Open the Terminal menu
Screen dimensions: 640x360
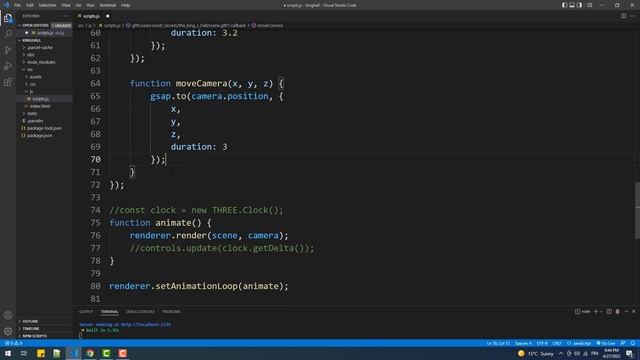(108, 5)
